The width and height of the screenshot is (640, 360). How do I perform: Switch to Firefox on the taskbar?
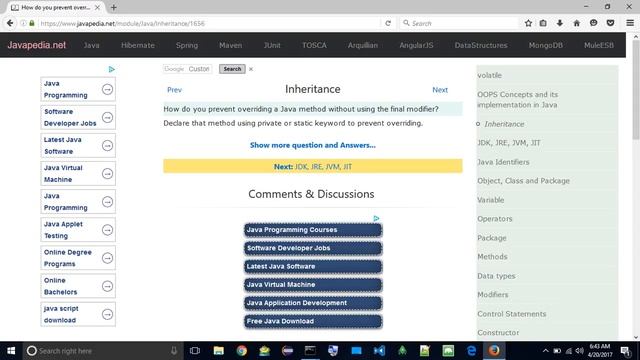[494, 351]
